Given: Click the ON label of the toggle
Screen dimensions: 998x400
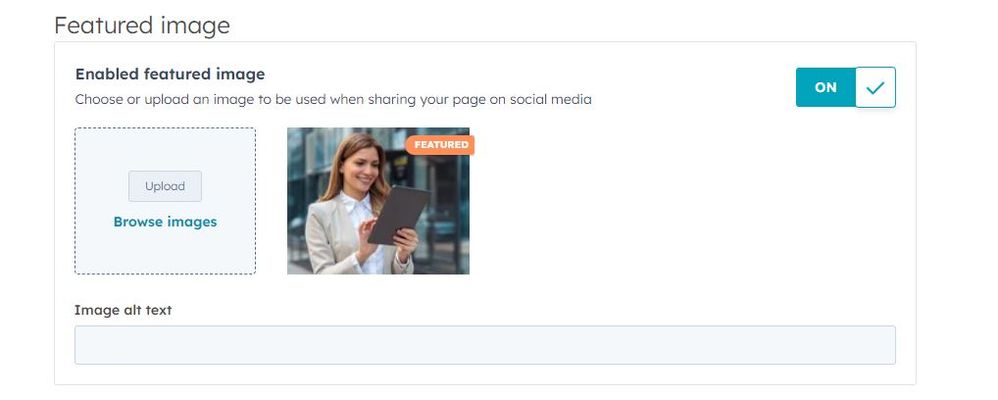Looking at the screenshot, I should [x=825, y=88].
